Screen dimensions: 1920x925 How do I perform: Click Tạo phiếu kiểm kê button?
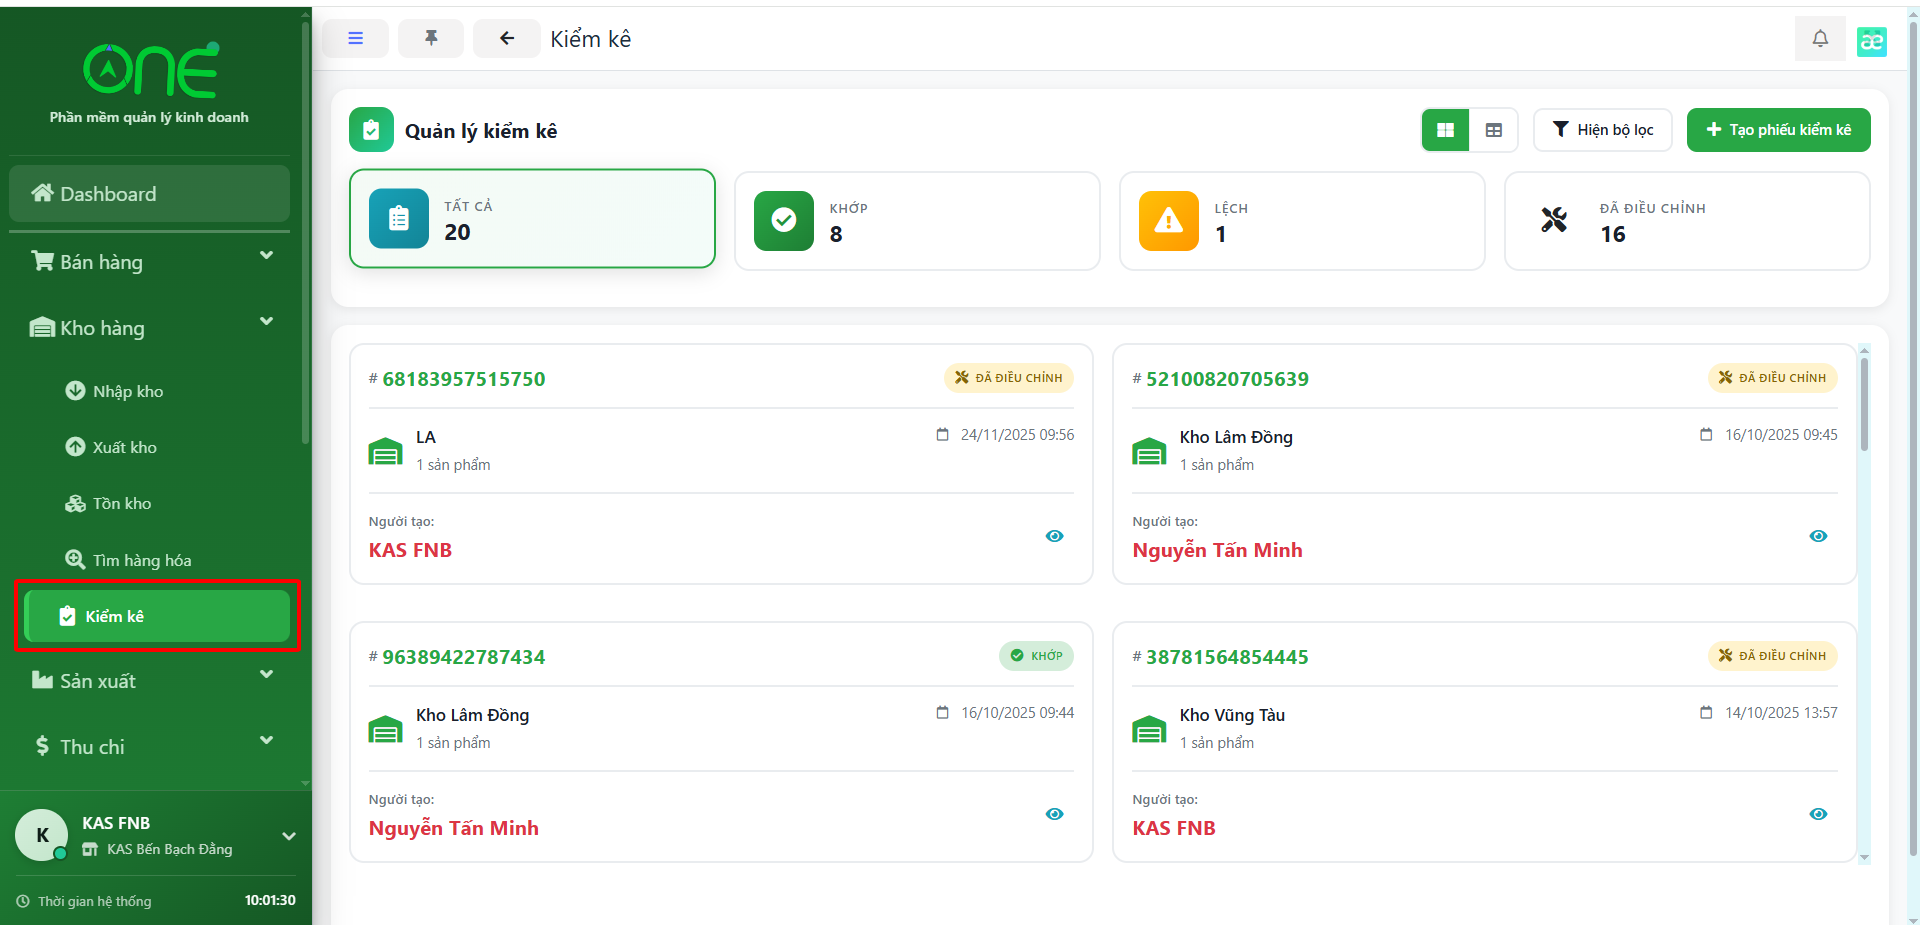click(1778, 130)
